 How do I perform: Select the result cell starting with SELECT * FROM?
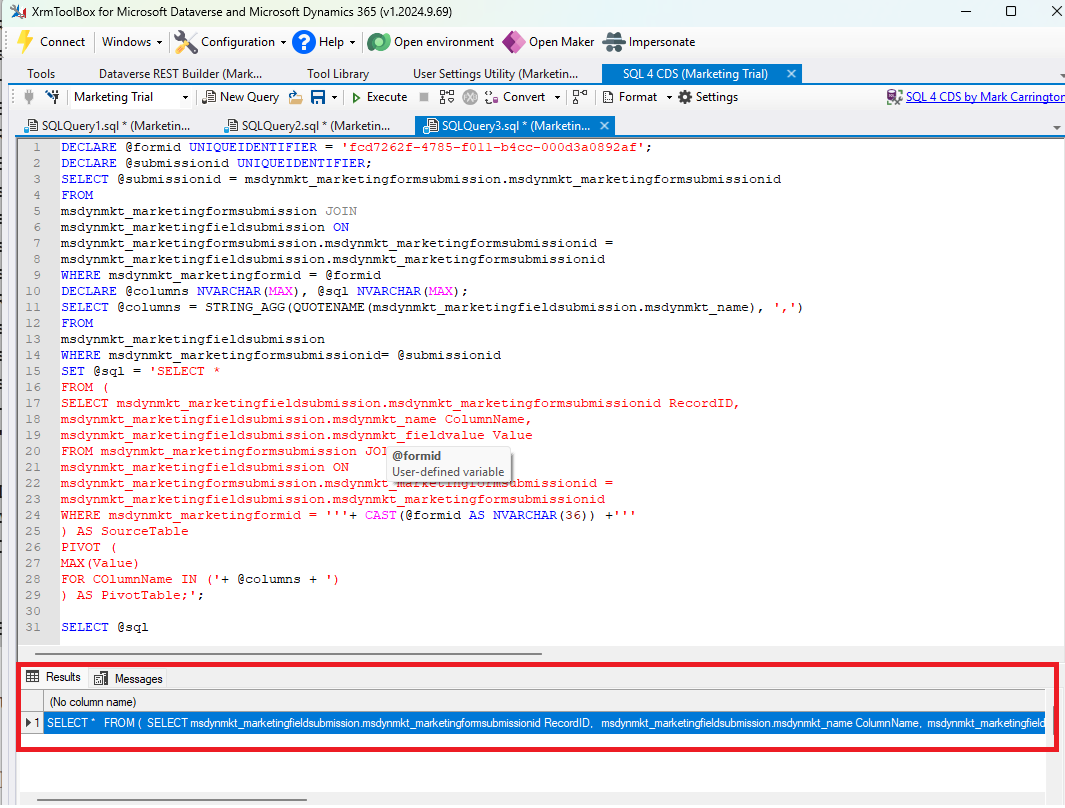coord(544,722)
